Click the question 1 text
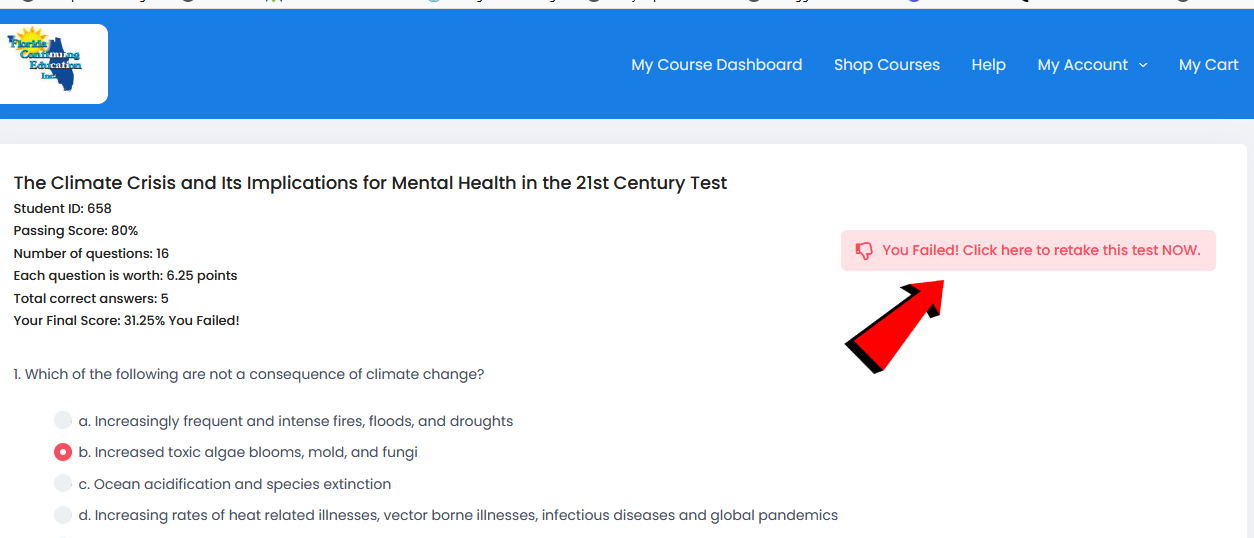Viewport: 1254px width, 538px height. (249, 374)
